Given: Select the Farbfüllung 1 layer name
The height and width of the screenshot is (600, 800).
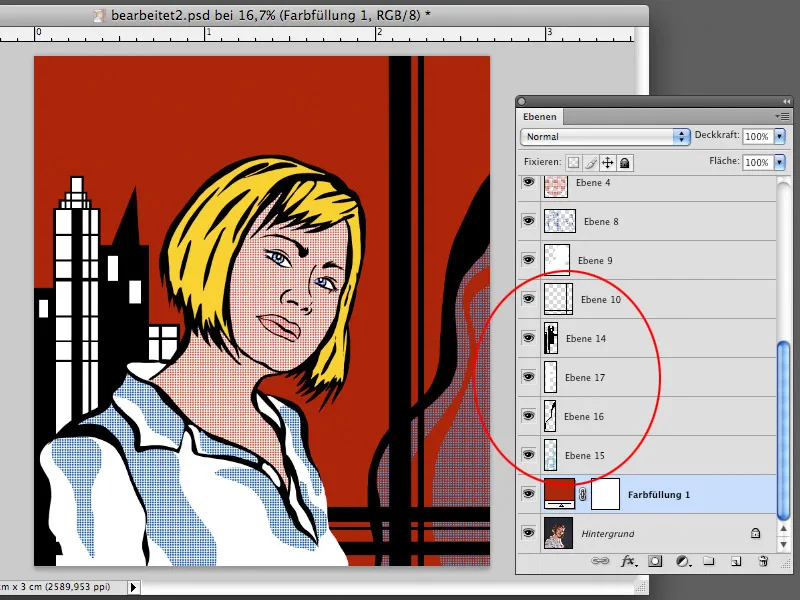Looking at the screenshot, I should tap(659, 494).
